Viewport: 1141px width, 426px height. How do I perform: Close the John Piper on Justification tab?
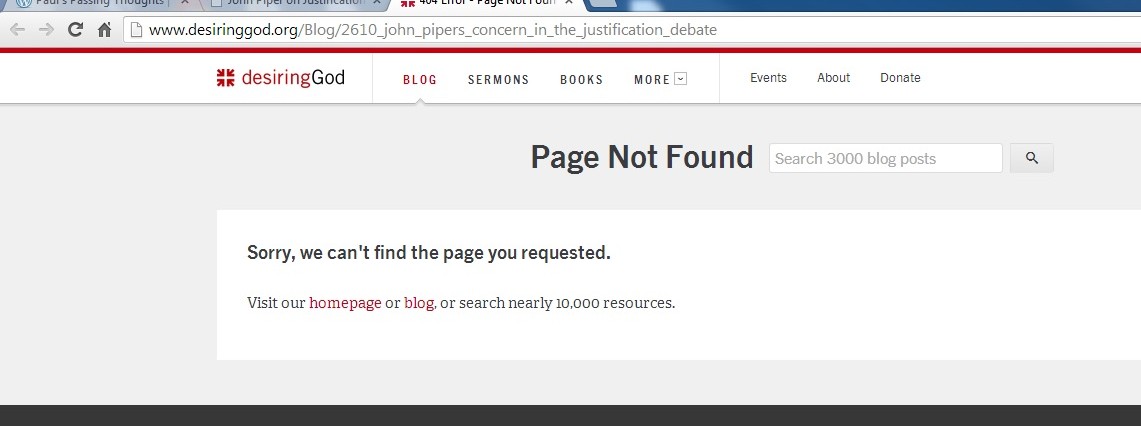(x=376, y=3)
